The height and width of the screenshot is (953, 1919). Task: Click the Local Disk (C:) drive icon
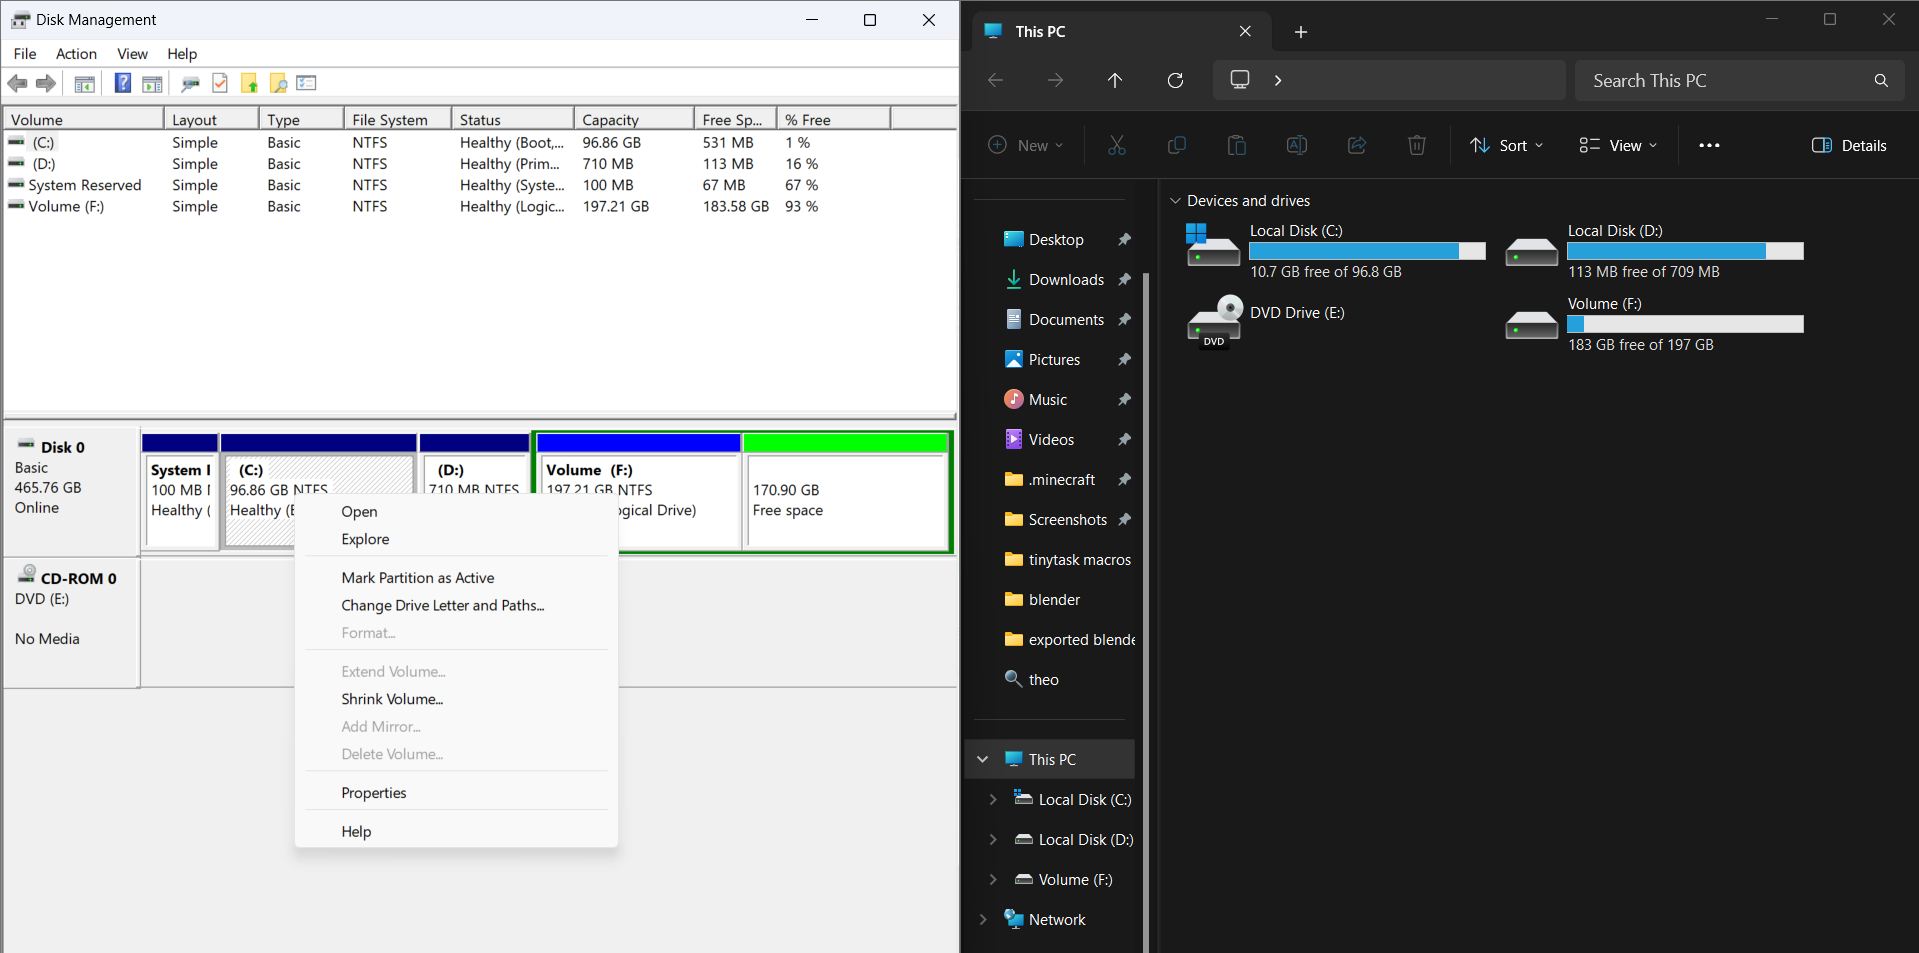[1212, 245]
